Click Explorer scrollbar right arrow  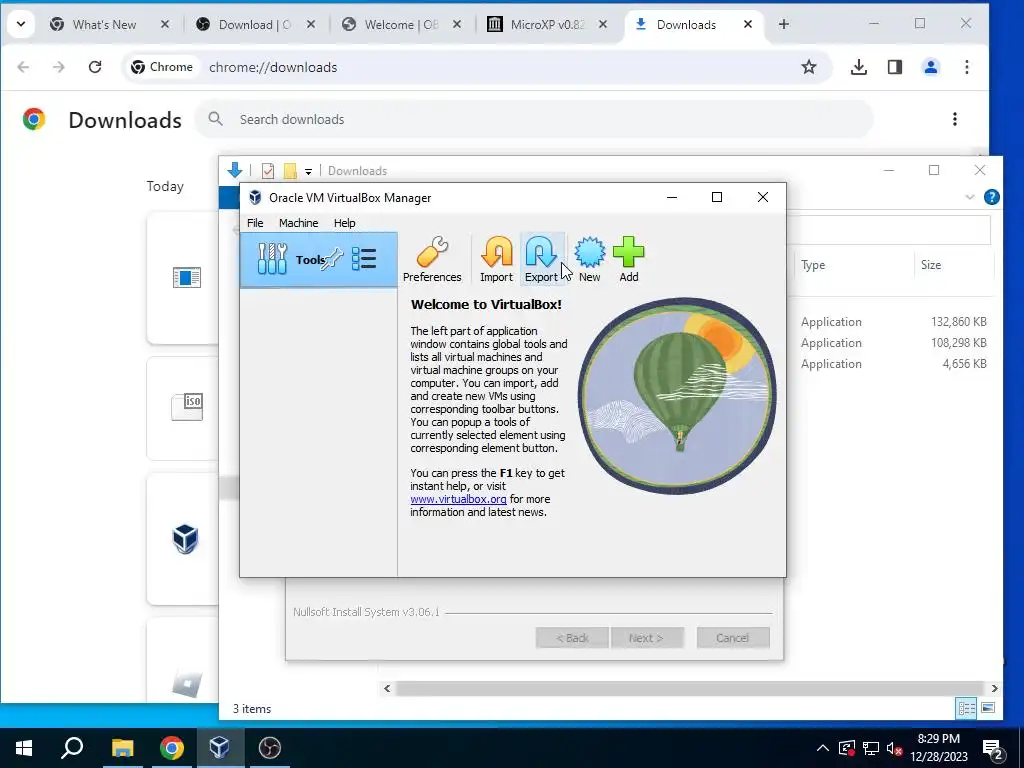(x=994, y=688)
